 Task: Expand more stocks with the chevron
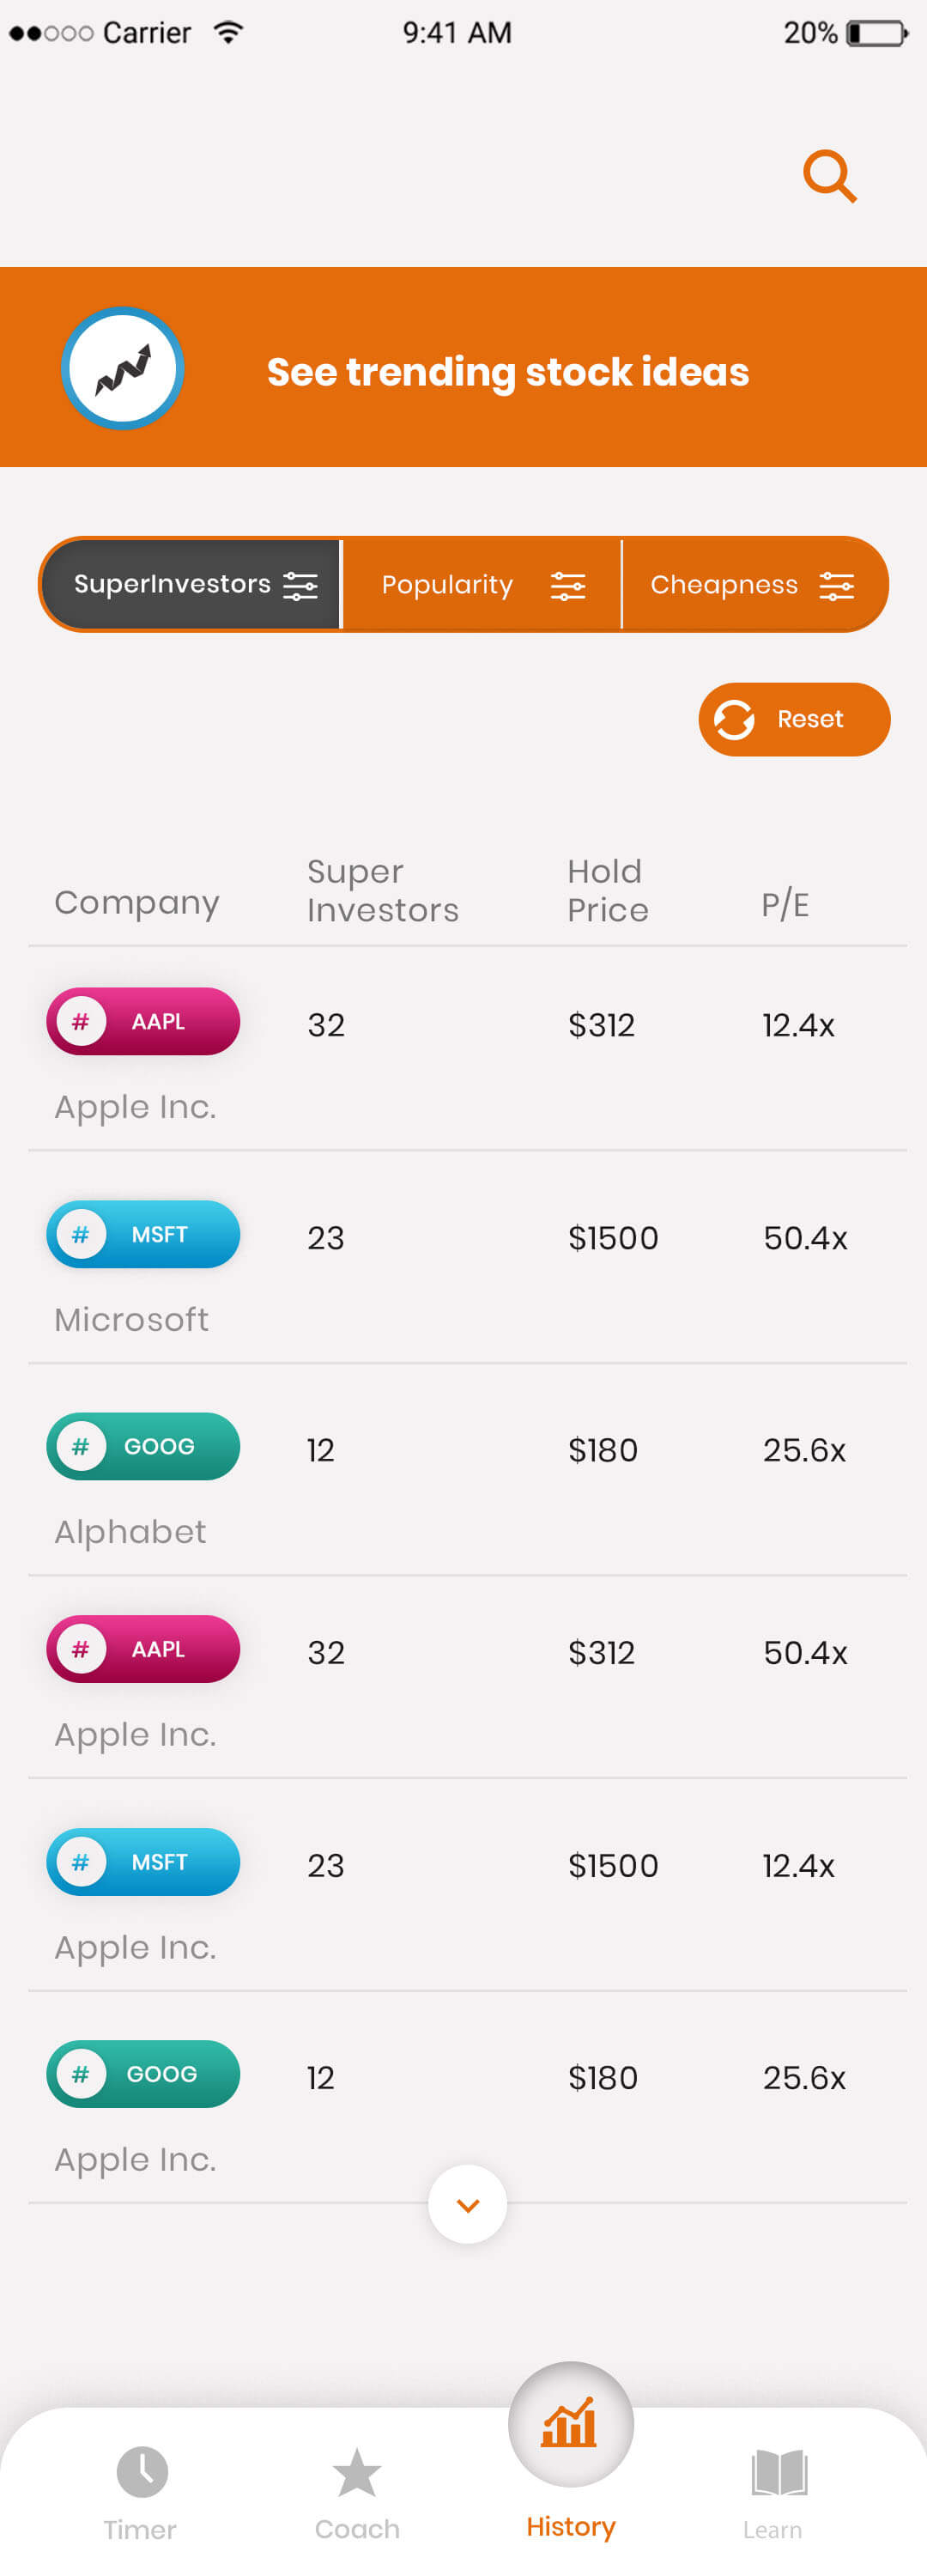(x=467, y=2204)
